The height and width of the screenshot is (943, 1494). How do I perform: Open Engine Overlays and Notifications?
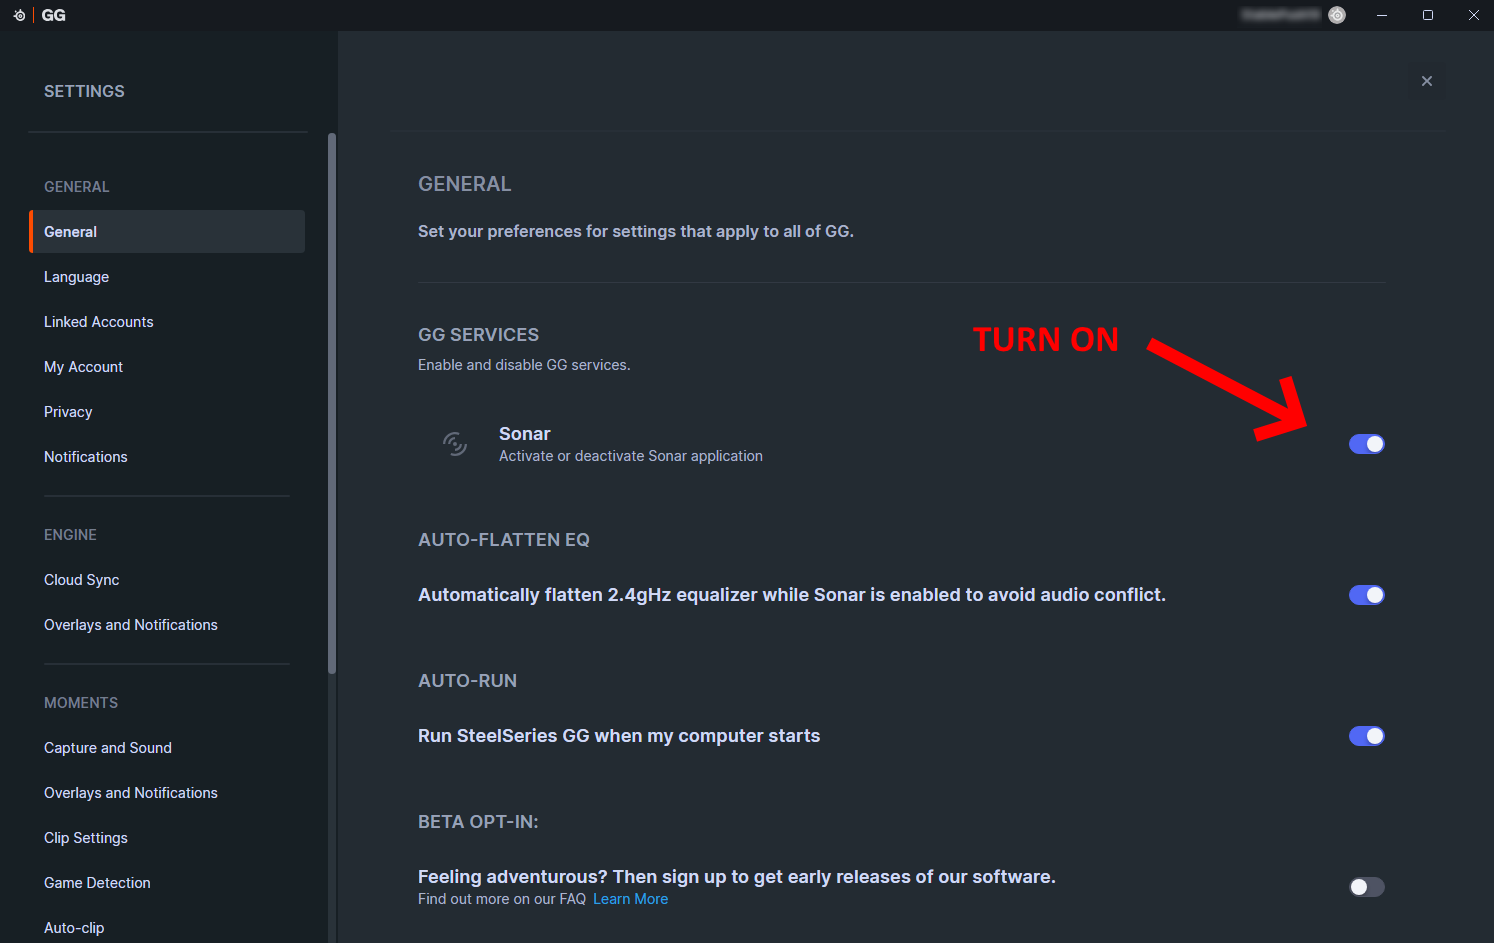point(130,625)
